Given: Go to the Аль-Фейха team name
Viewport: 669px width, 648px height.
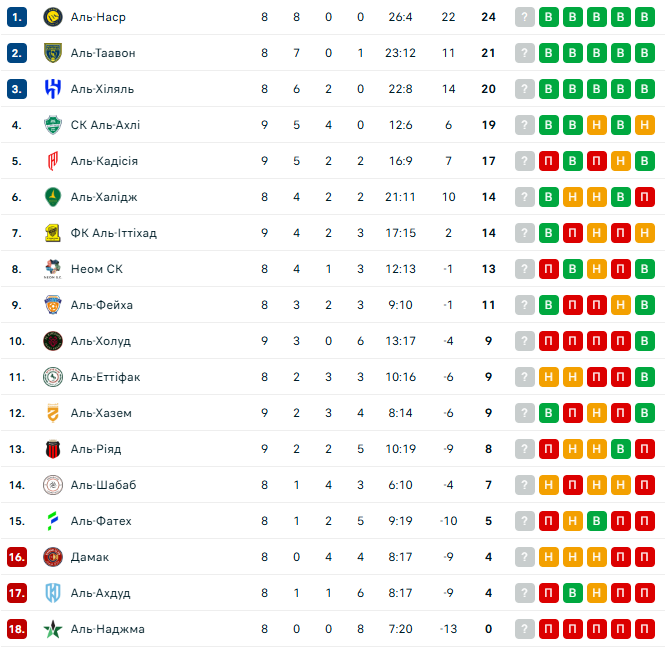Looking at the screenshot, I should point(102,305).
